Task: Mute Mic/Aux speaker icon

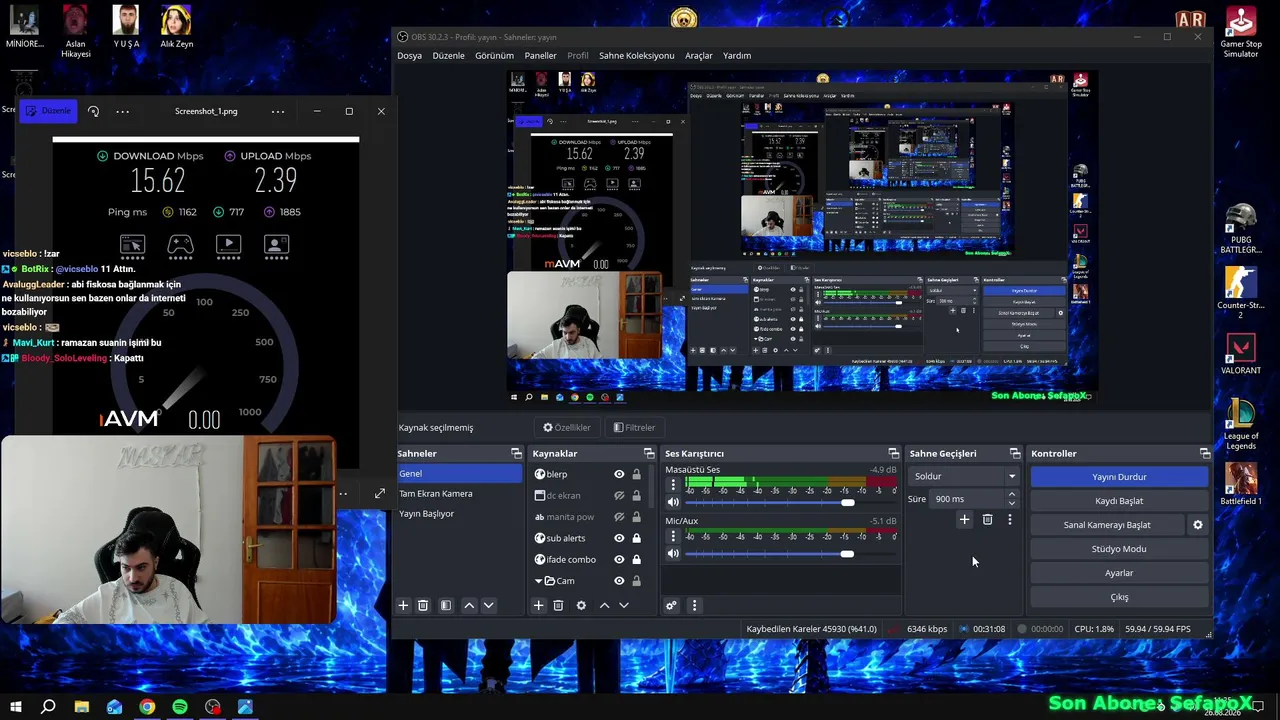Action: [673, 554]
